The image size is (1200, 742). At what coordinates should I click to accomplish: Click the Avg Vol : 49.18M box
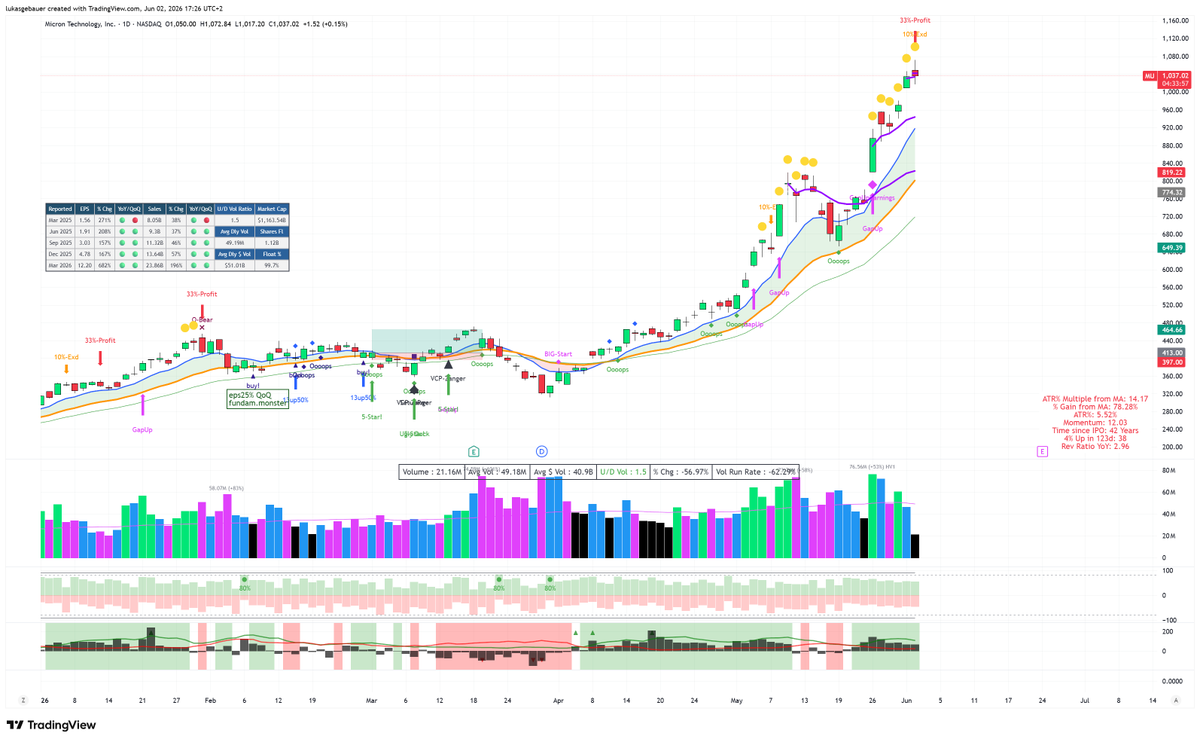click(x=497, y=471)
